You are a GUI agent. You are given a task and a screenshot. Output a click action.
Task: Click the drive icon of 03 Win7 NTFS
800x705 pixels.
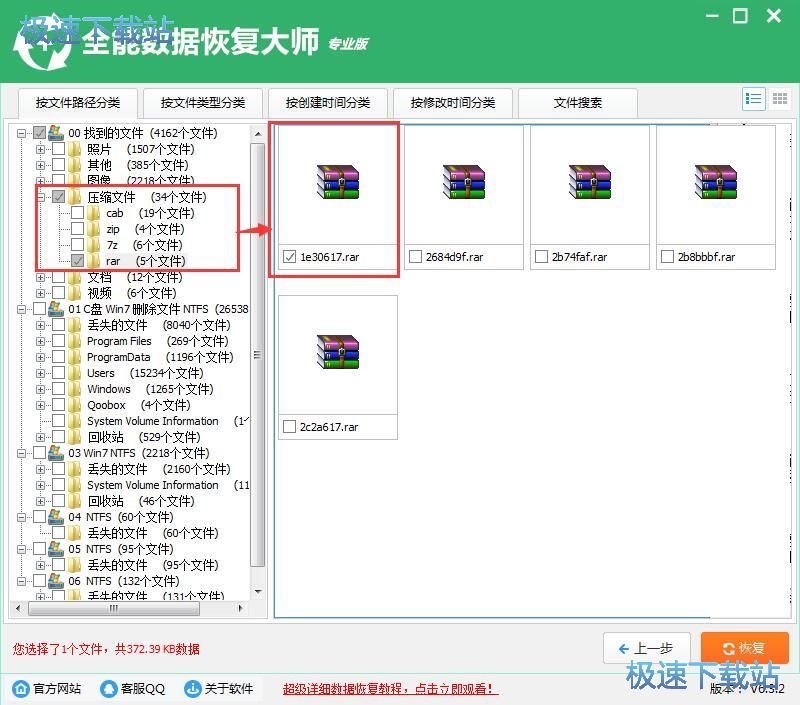56,452
